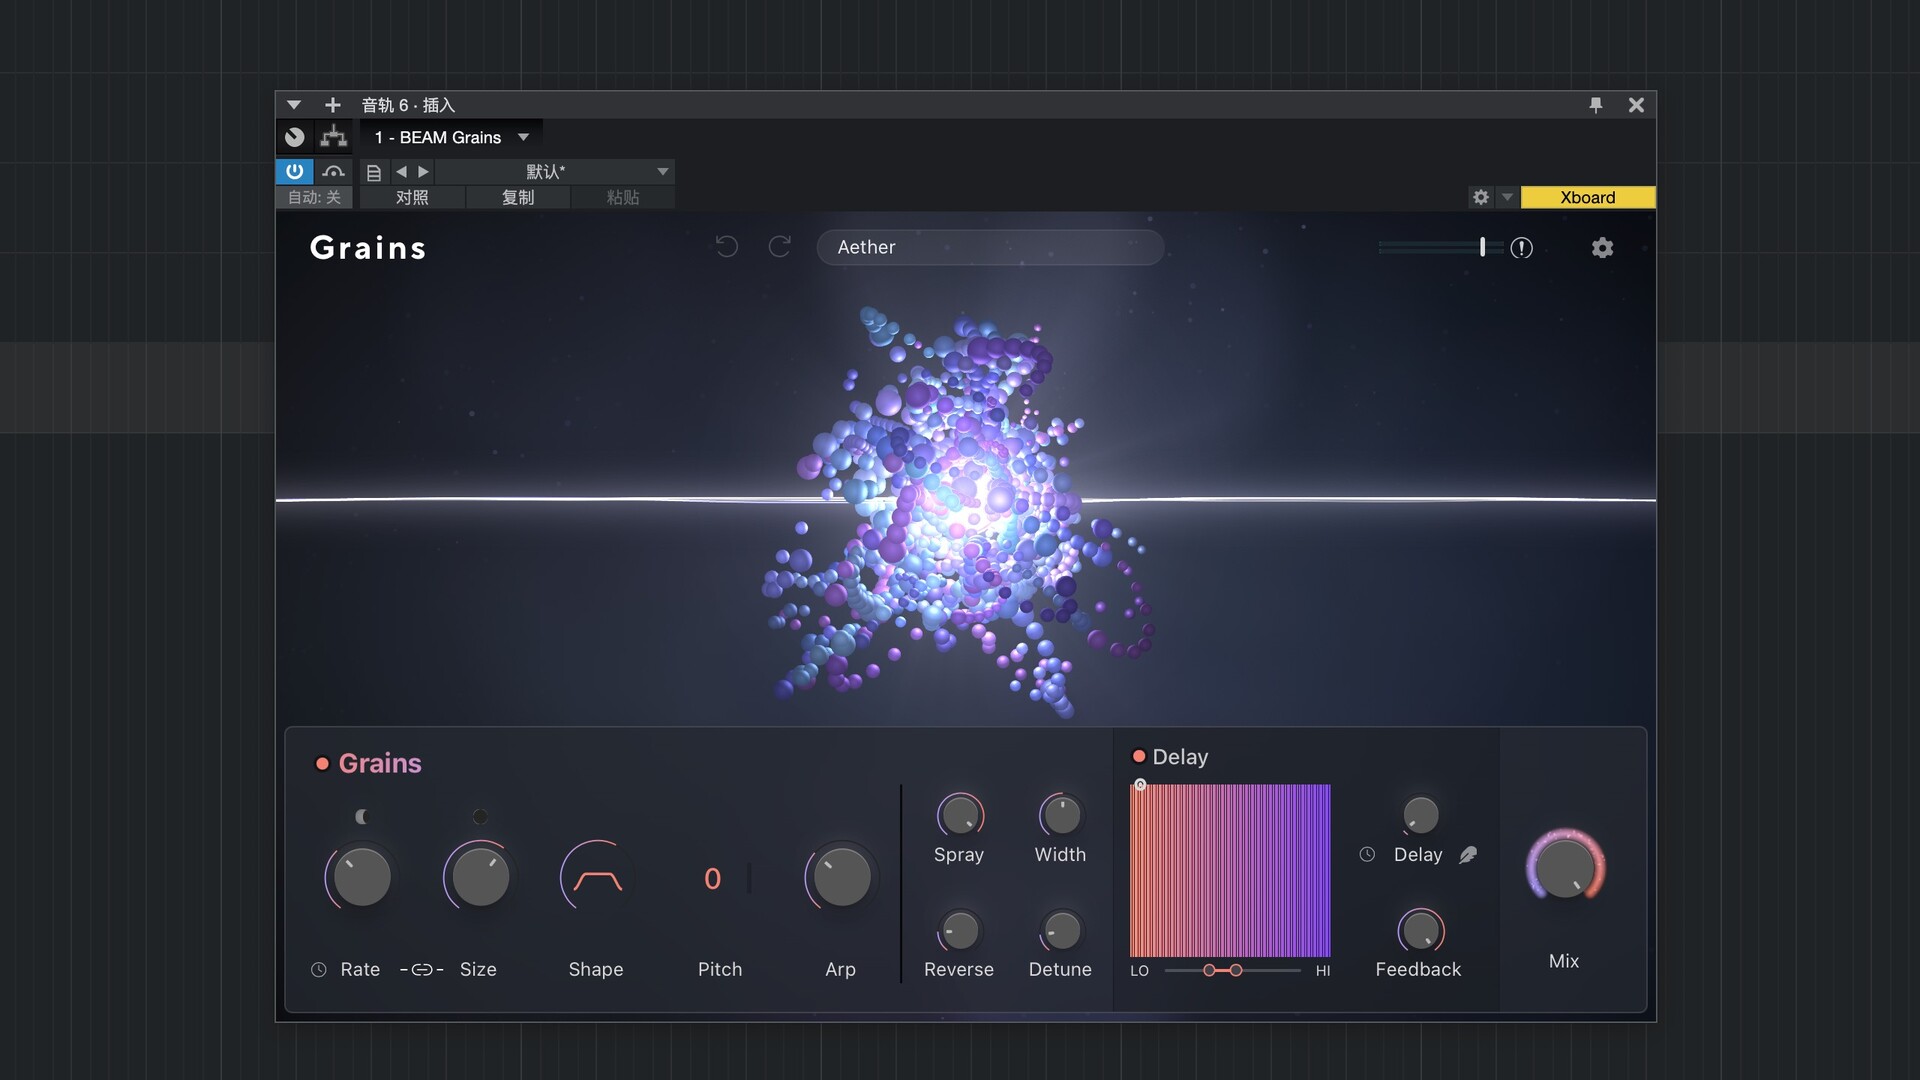Image resolution: width=1920 pixels, height=1080 pixels.
Task: Click the routing icon beside BEAM Grains
Action: point(333,137)
